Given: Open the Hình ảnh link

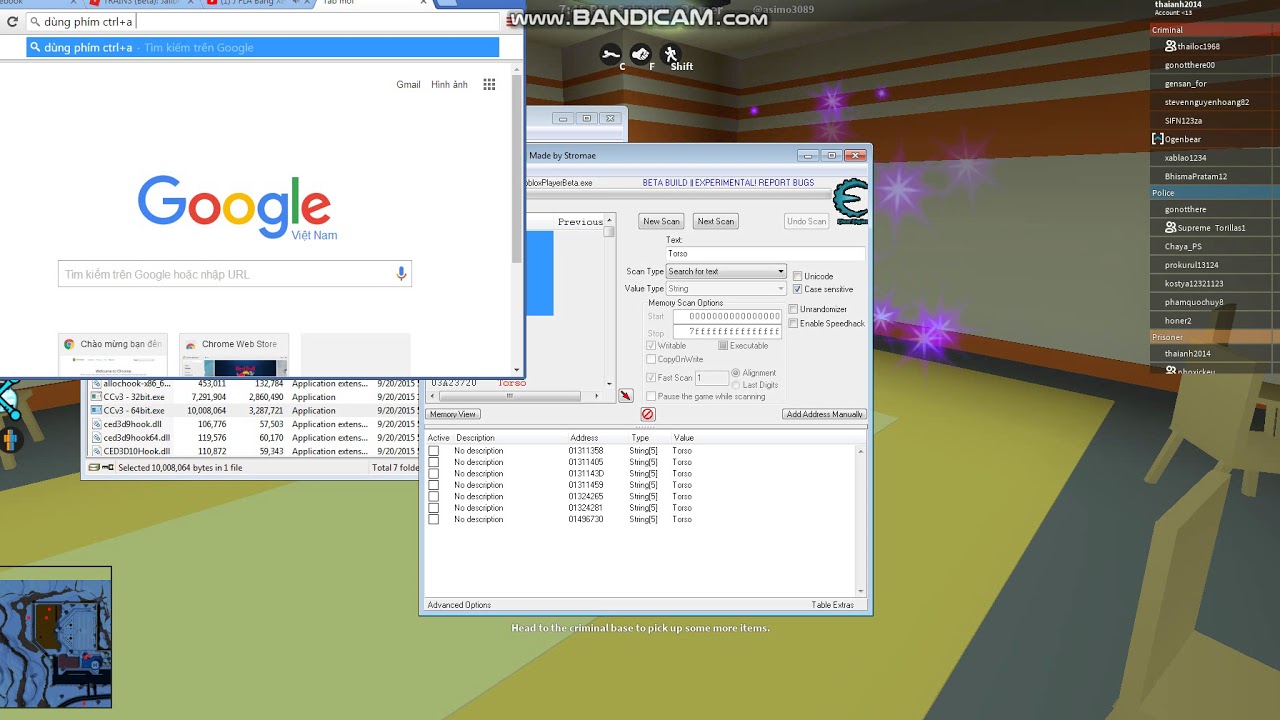Looking at the screenshot, I should (x=449, y=85).
